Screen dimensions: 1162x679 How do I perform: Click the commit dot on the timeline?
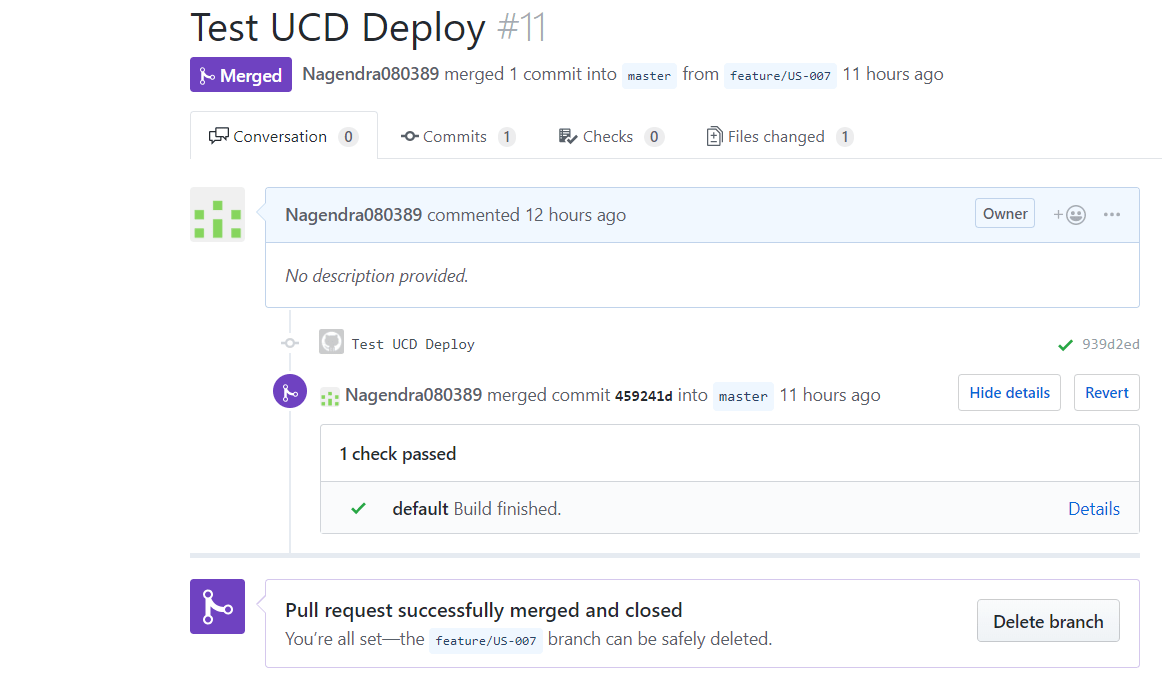click(289, 343)
